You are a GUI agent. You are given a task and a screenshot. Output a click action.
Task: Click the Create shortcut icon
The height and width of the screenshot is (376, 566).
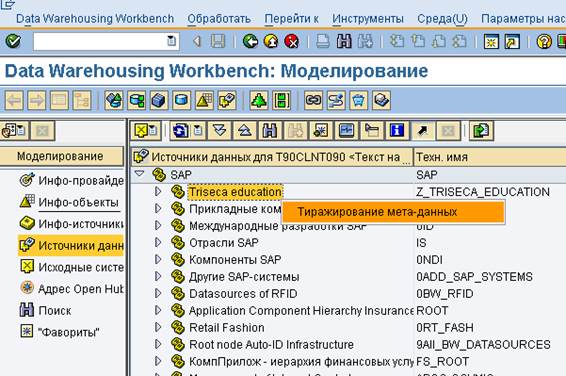[512, 41]
